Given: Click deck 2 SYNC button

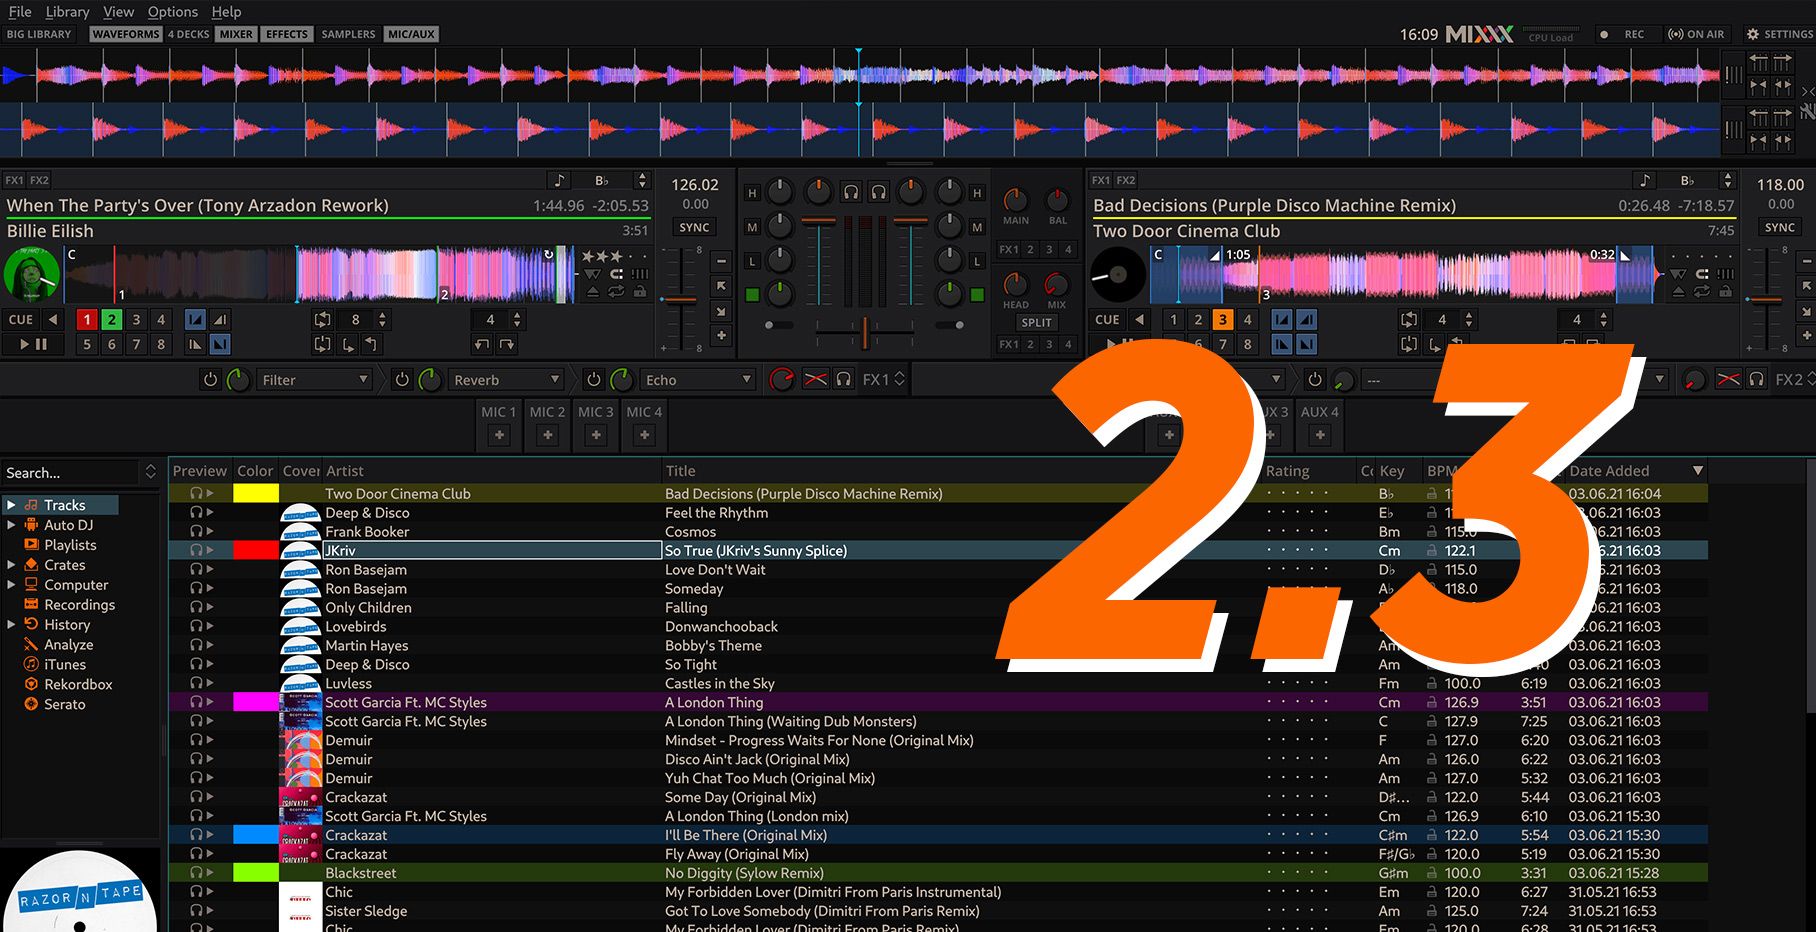Looking at the screenshot, I should [1779, 228].
